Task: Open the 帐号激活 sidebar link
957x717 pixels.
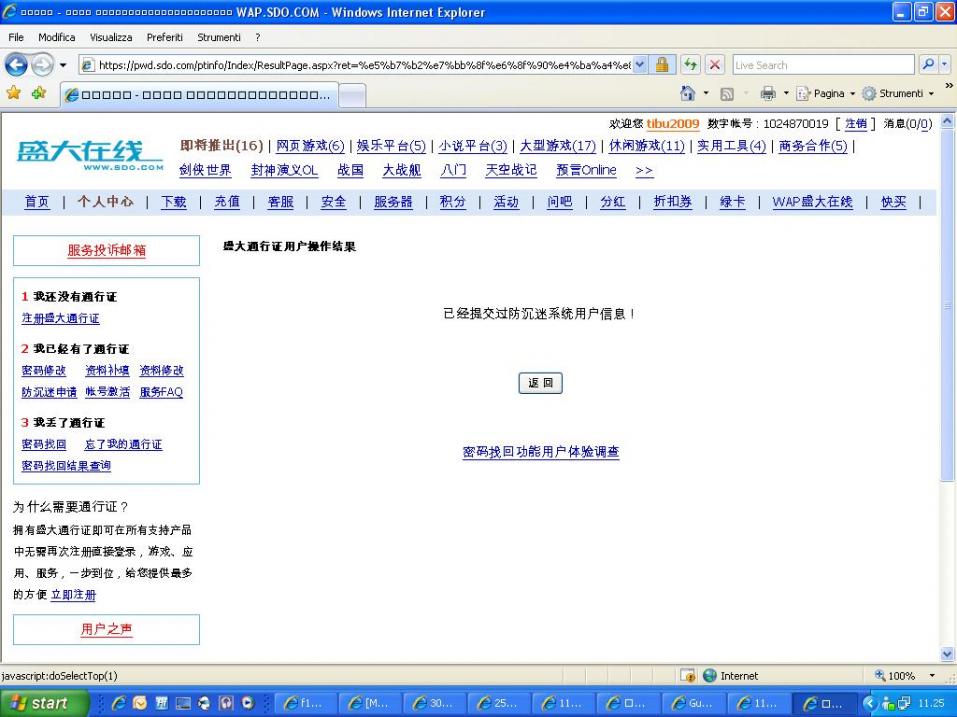Action: coord(107,392)
